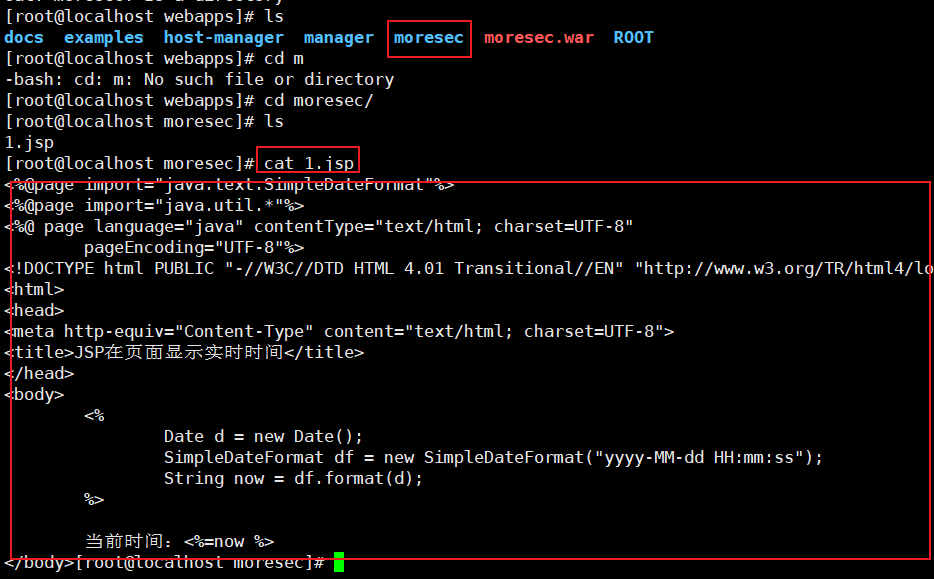934x579 pixels.
Task: Click the String now = df.format(d) line
Action: pos(293,478)
